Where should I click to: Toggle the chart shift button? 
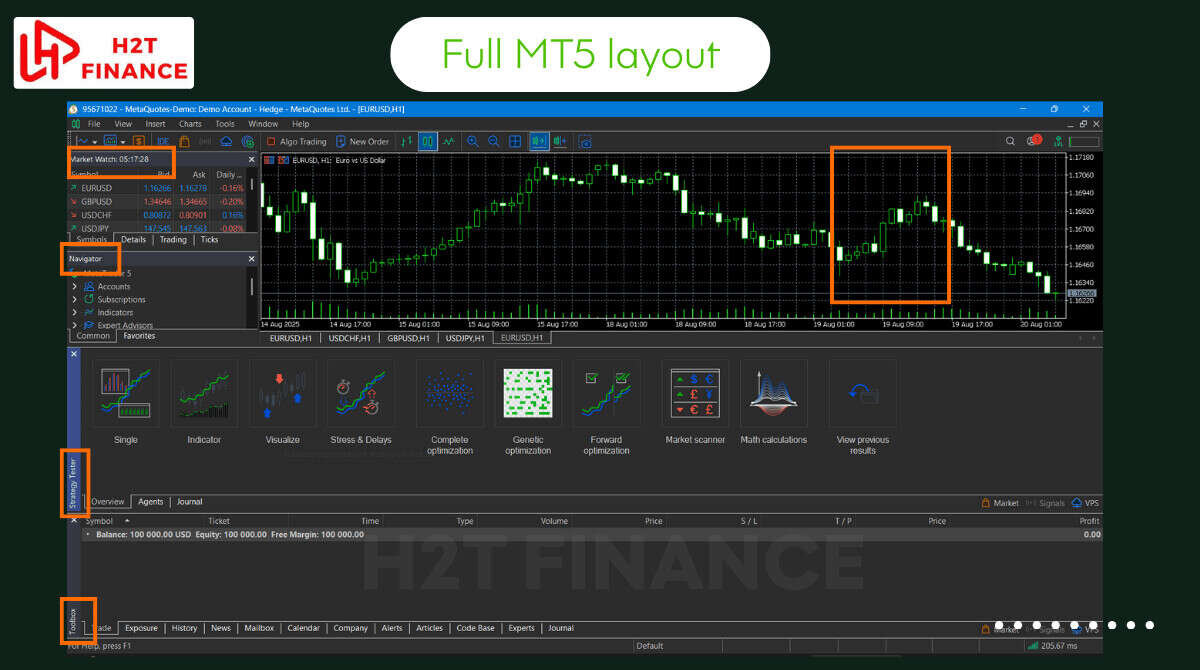click(560, 141)
